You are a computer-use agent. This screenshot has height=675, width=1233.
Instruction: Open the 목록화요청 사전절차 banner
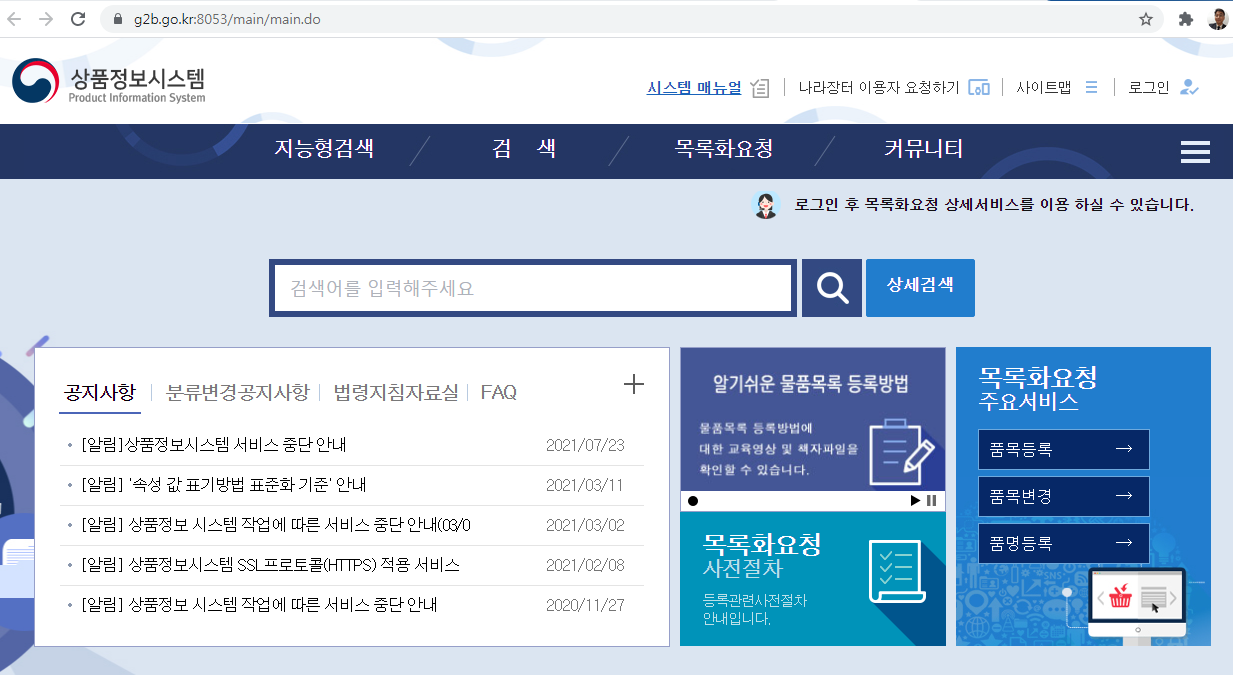coord(813,579)
